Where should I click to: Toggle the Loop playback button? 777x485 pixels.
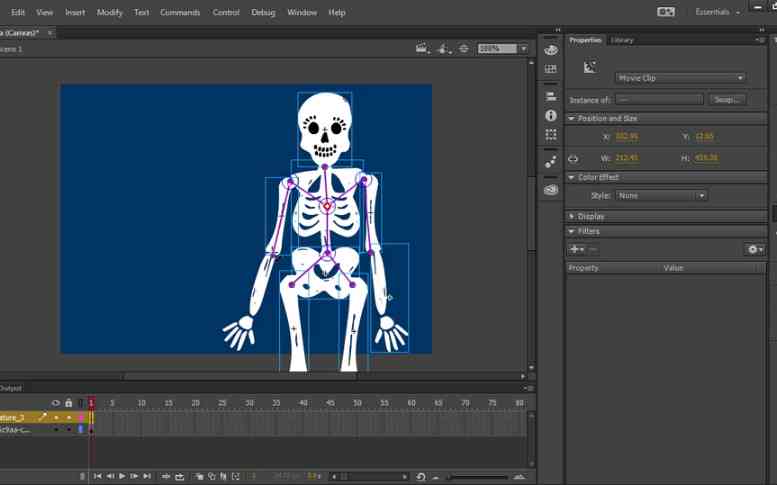179,476
